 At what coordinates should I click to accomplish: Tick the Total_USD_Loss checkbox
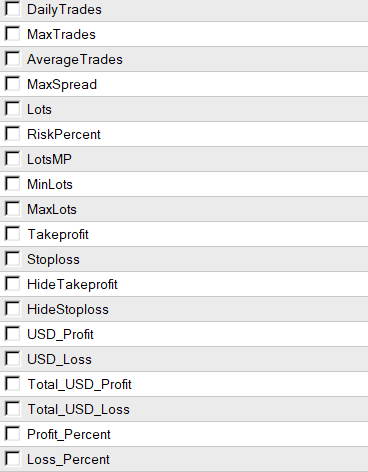(13, 409)
